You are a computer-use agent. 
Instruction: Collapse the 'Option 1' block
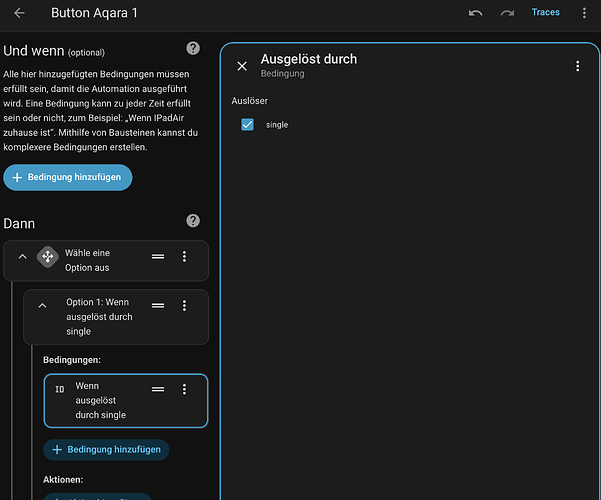[x=42, y=305]
